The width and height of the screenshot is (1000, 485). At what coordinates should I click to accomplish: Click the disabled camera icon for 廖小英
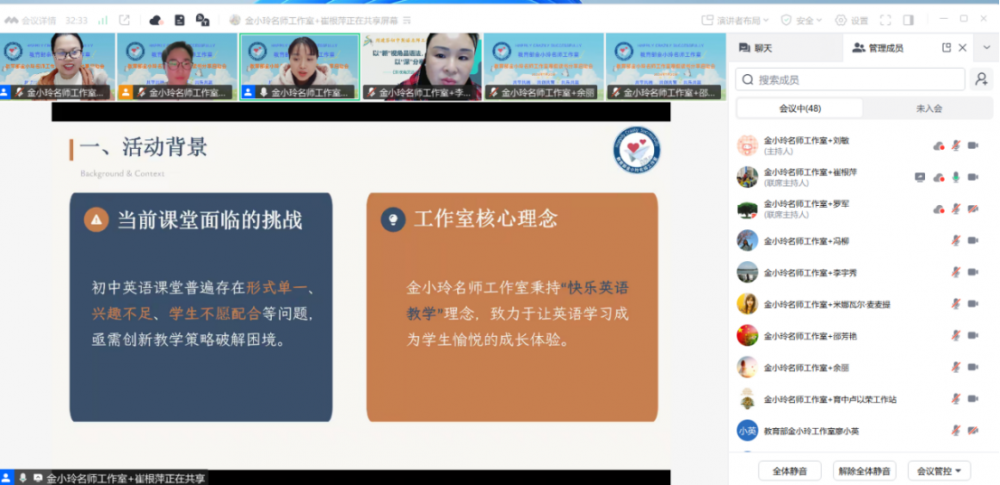tap(973, 431)
